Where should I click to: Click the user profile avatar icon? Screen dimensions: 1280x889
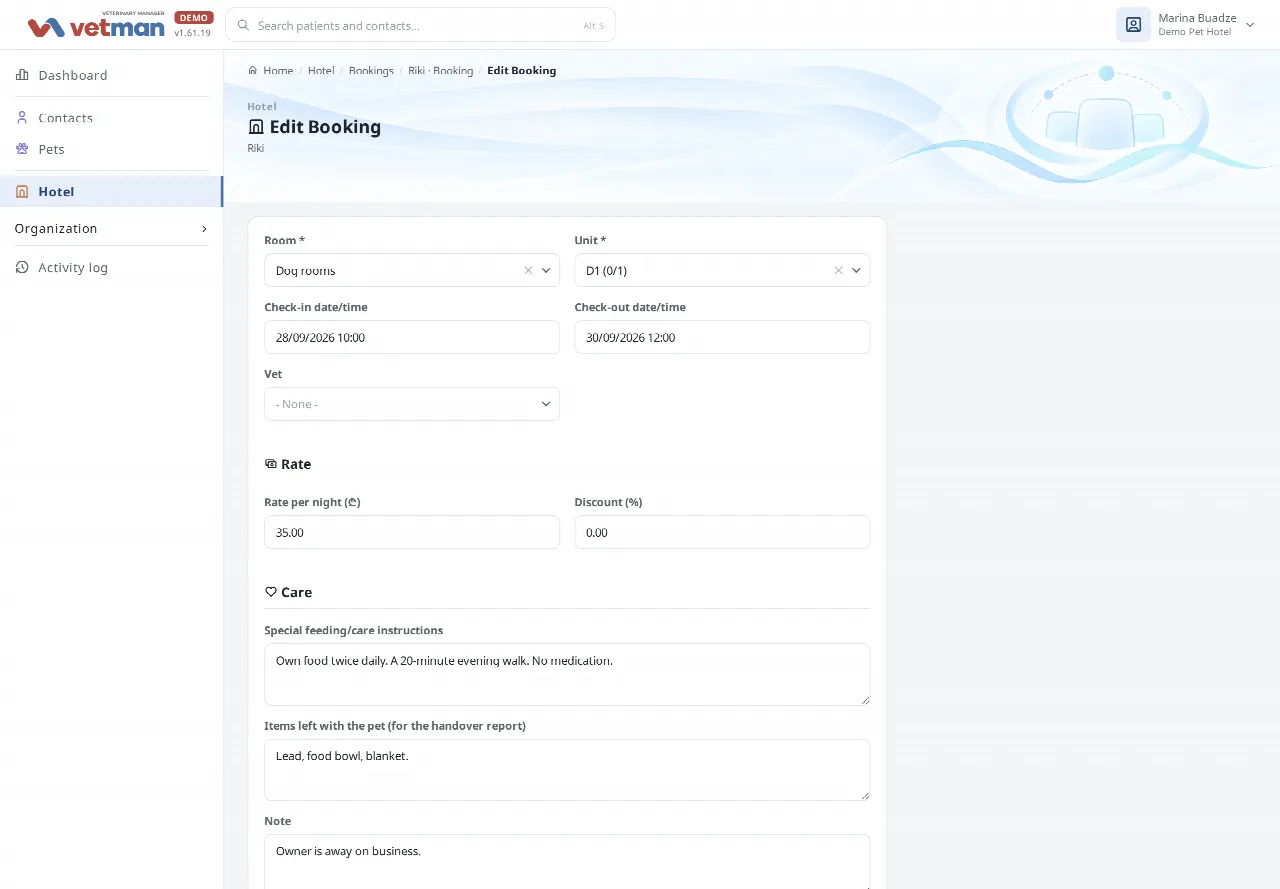coord(1133,25)
